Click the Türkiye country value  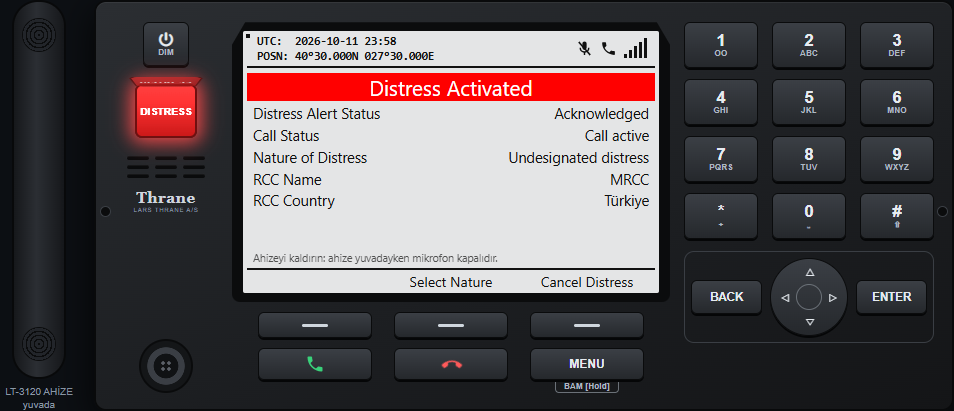point(627,201)
